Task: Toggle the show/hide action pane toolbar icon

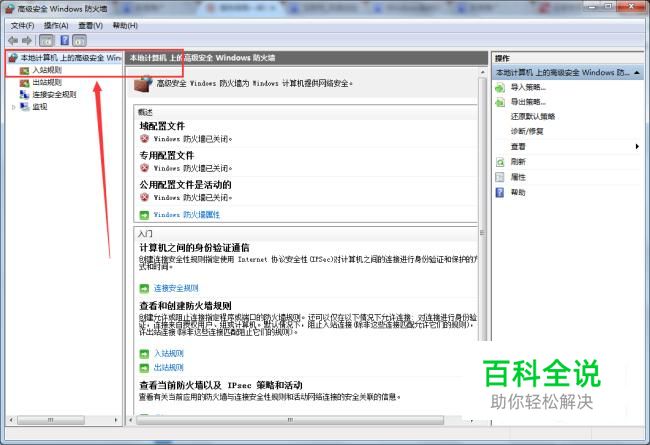Action: 80,41
